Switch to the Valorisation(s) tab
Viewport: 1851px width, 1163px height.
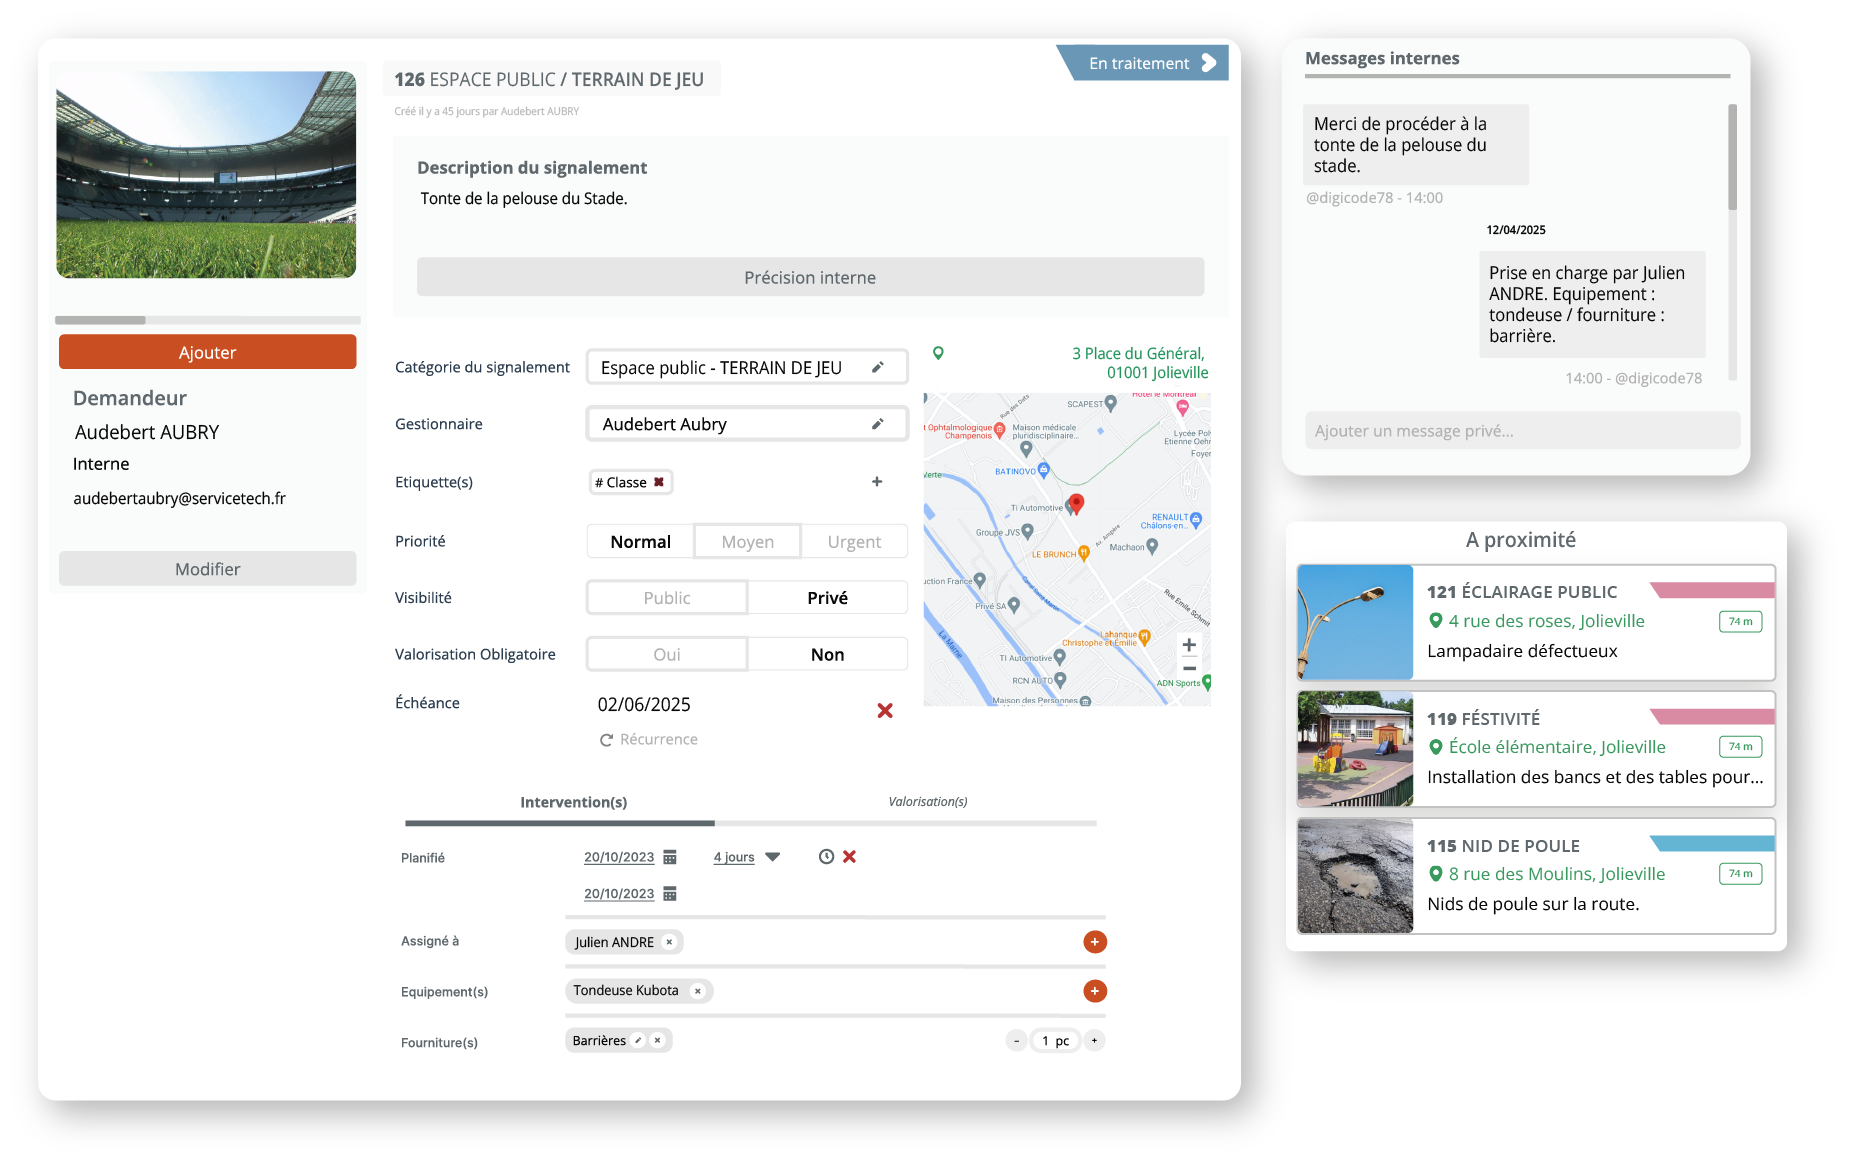click(928, 802)
